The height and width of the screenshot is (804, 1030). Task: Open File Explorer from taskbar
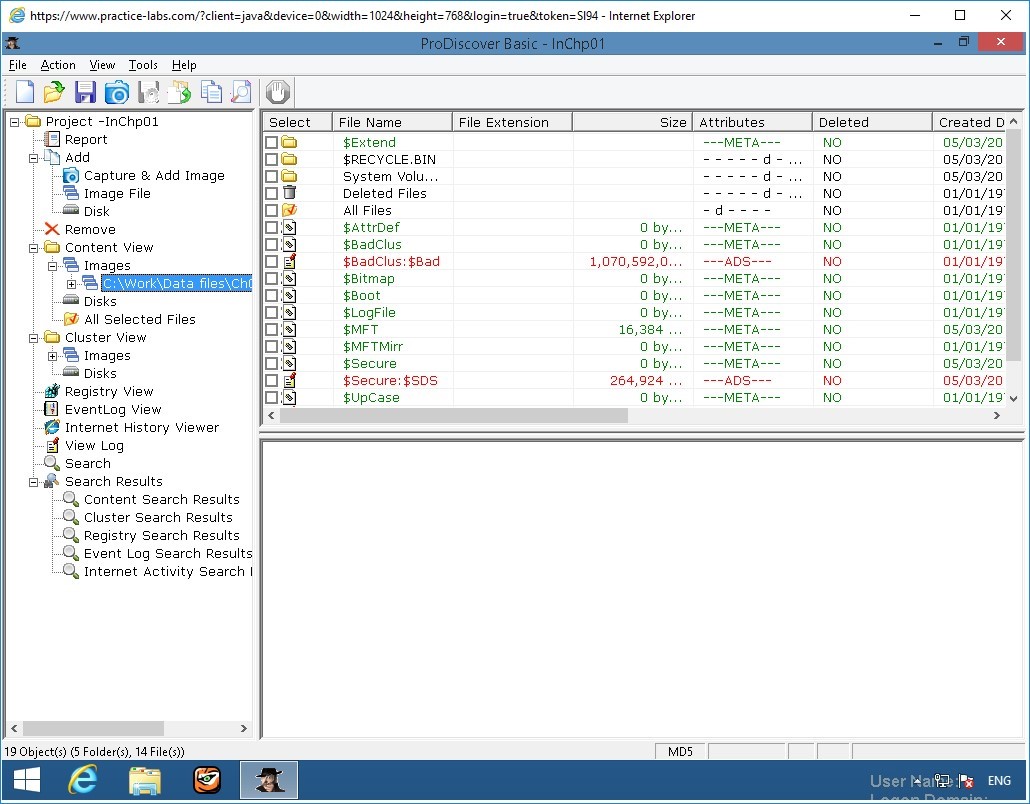(x=145, y=780)
